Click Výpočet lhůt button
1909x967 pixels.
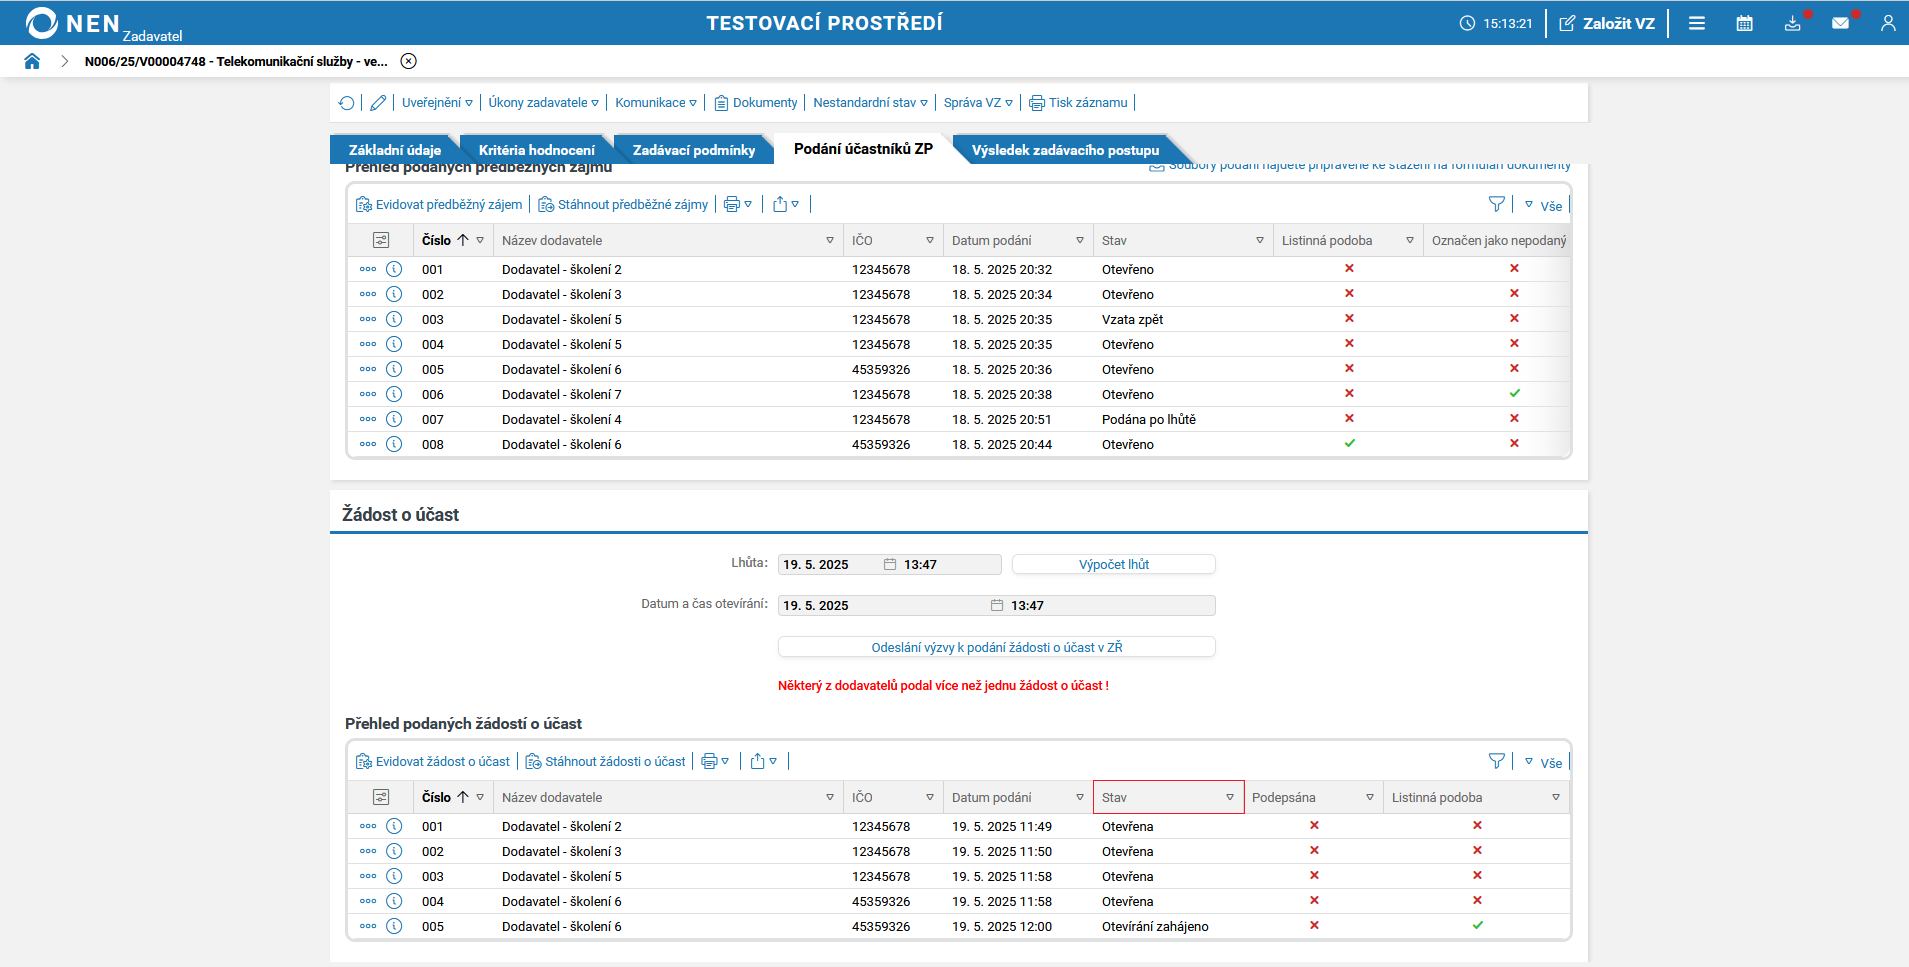[1114, 565]
